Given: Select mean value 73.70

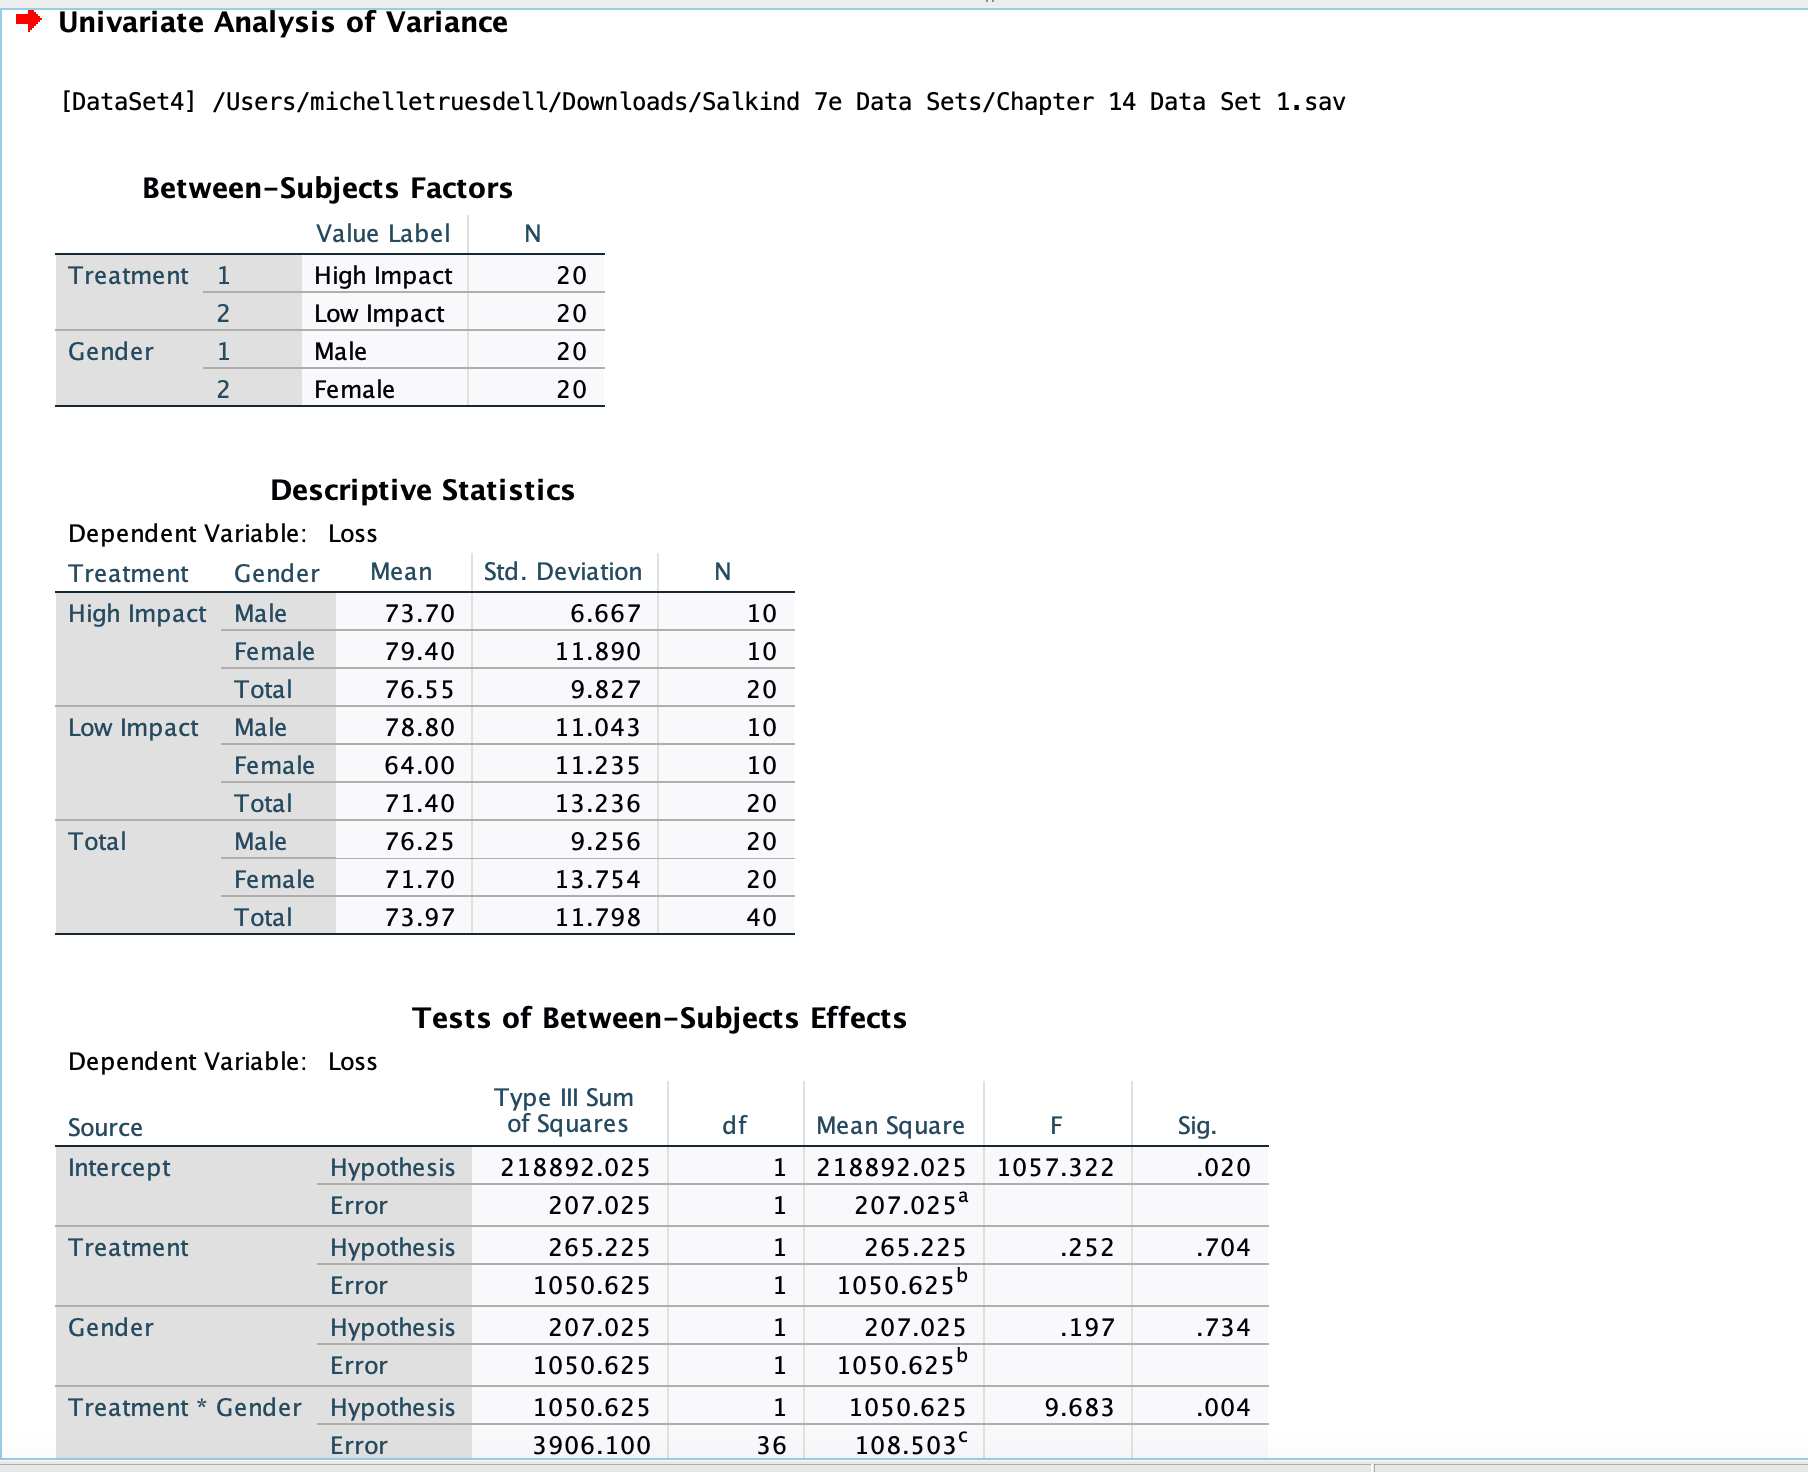Looking at the screenshot, I should [x=420, y=613].
